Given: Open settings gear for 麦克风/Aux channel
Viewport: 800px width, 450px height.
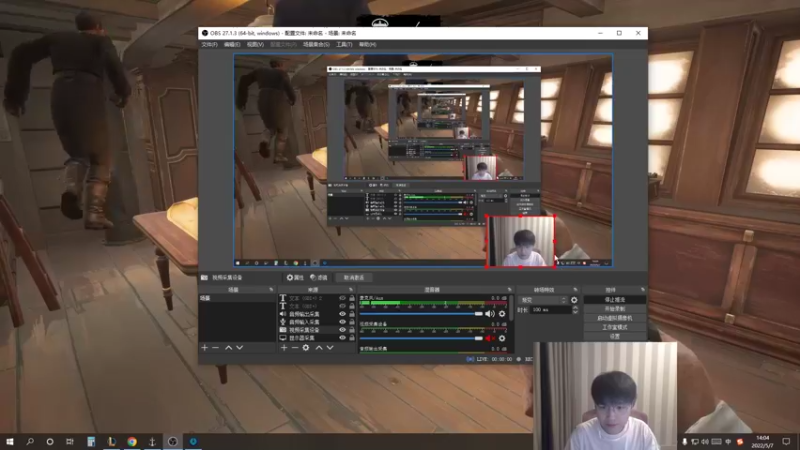Looking at the screenshot, I should click(502, 314).
